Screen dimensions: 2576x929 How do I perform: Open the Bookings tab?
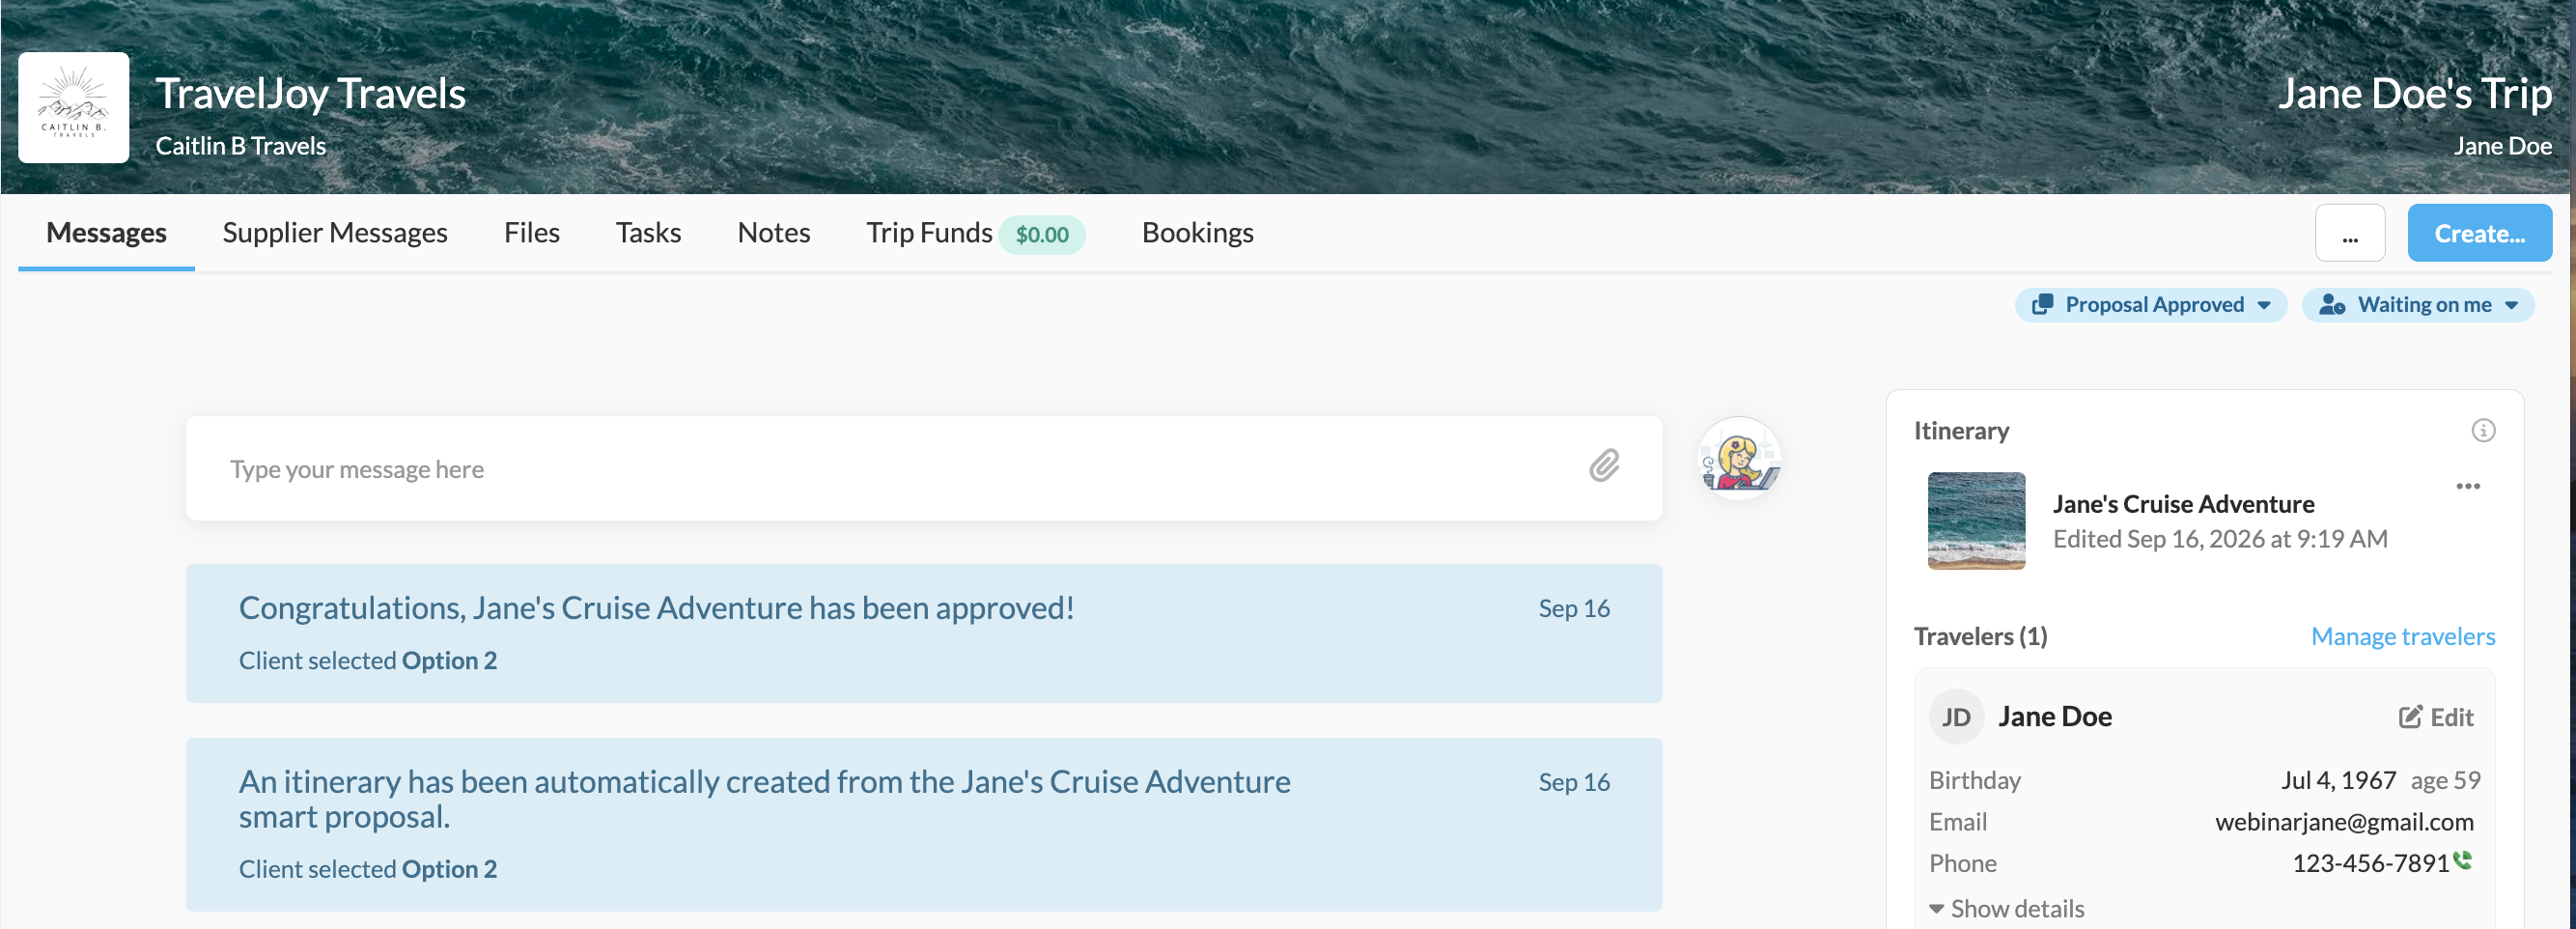[x=1197, y=233]
